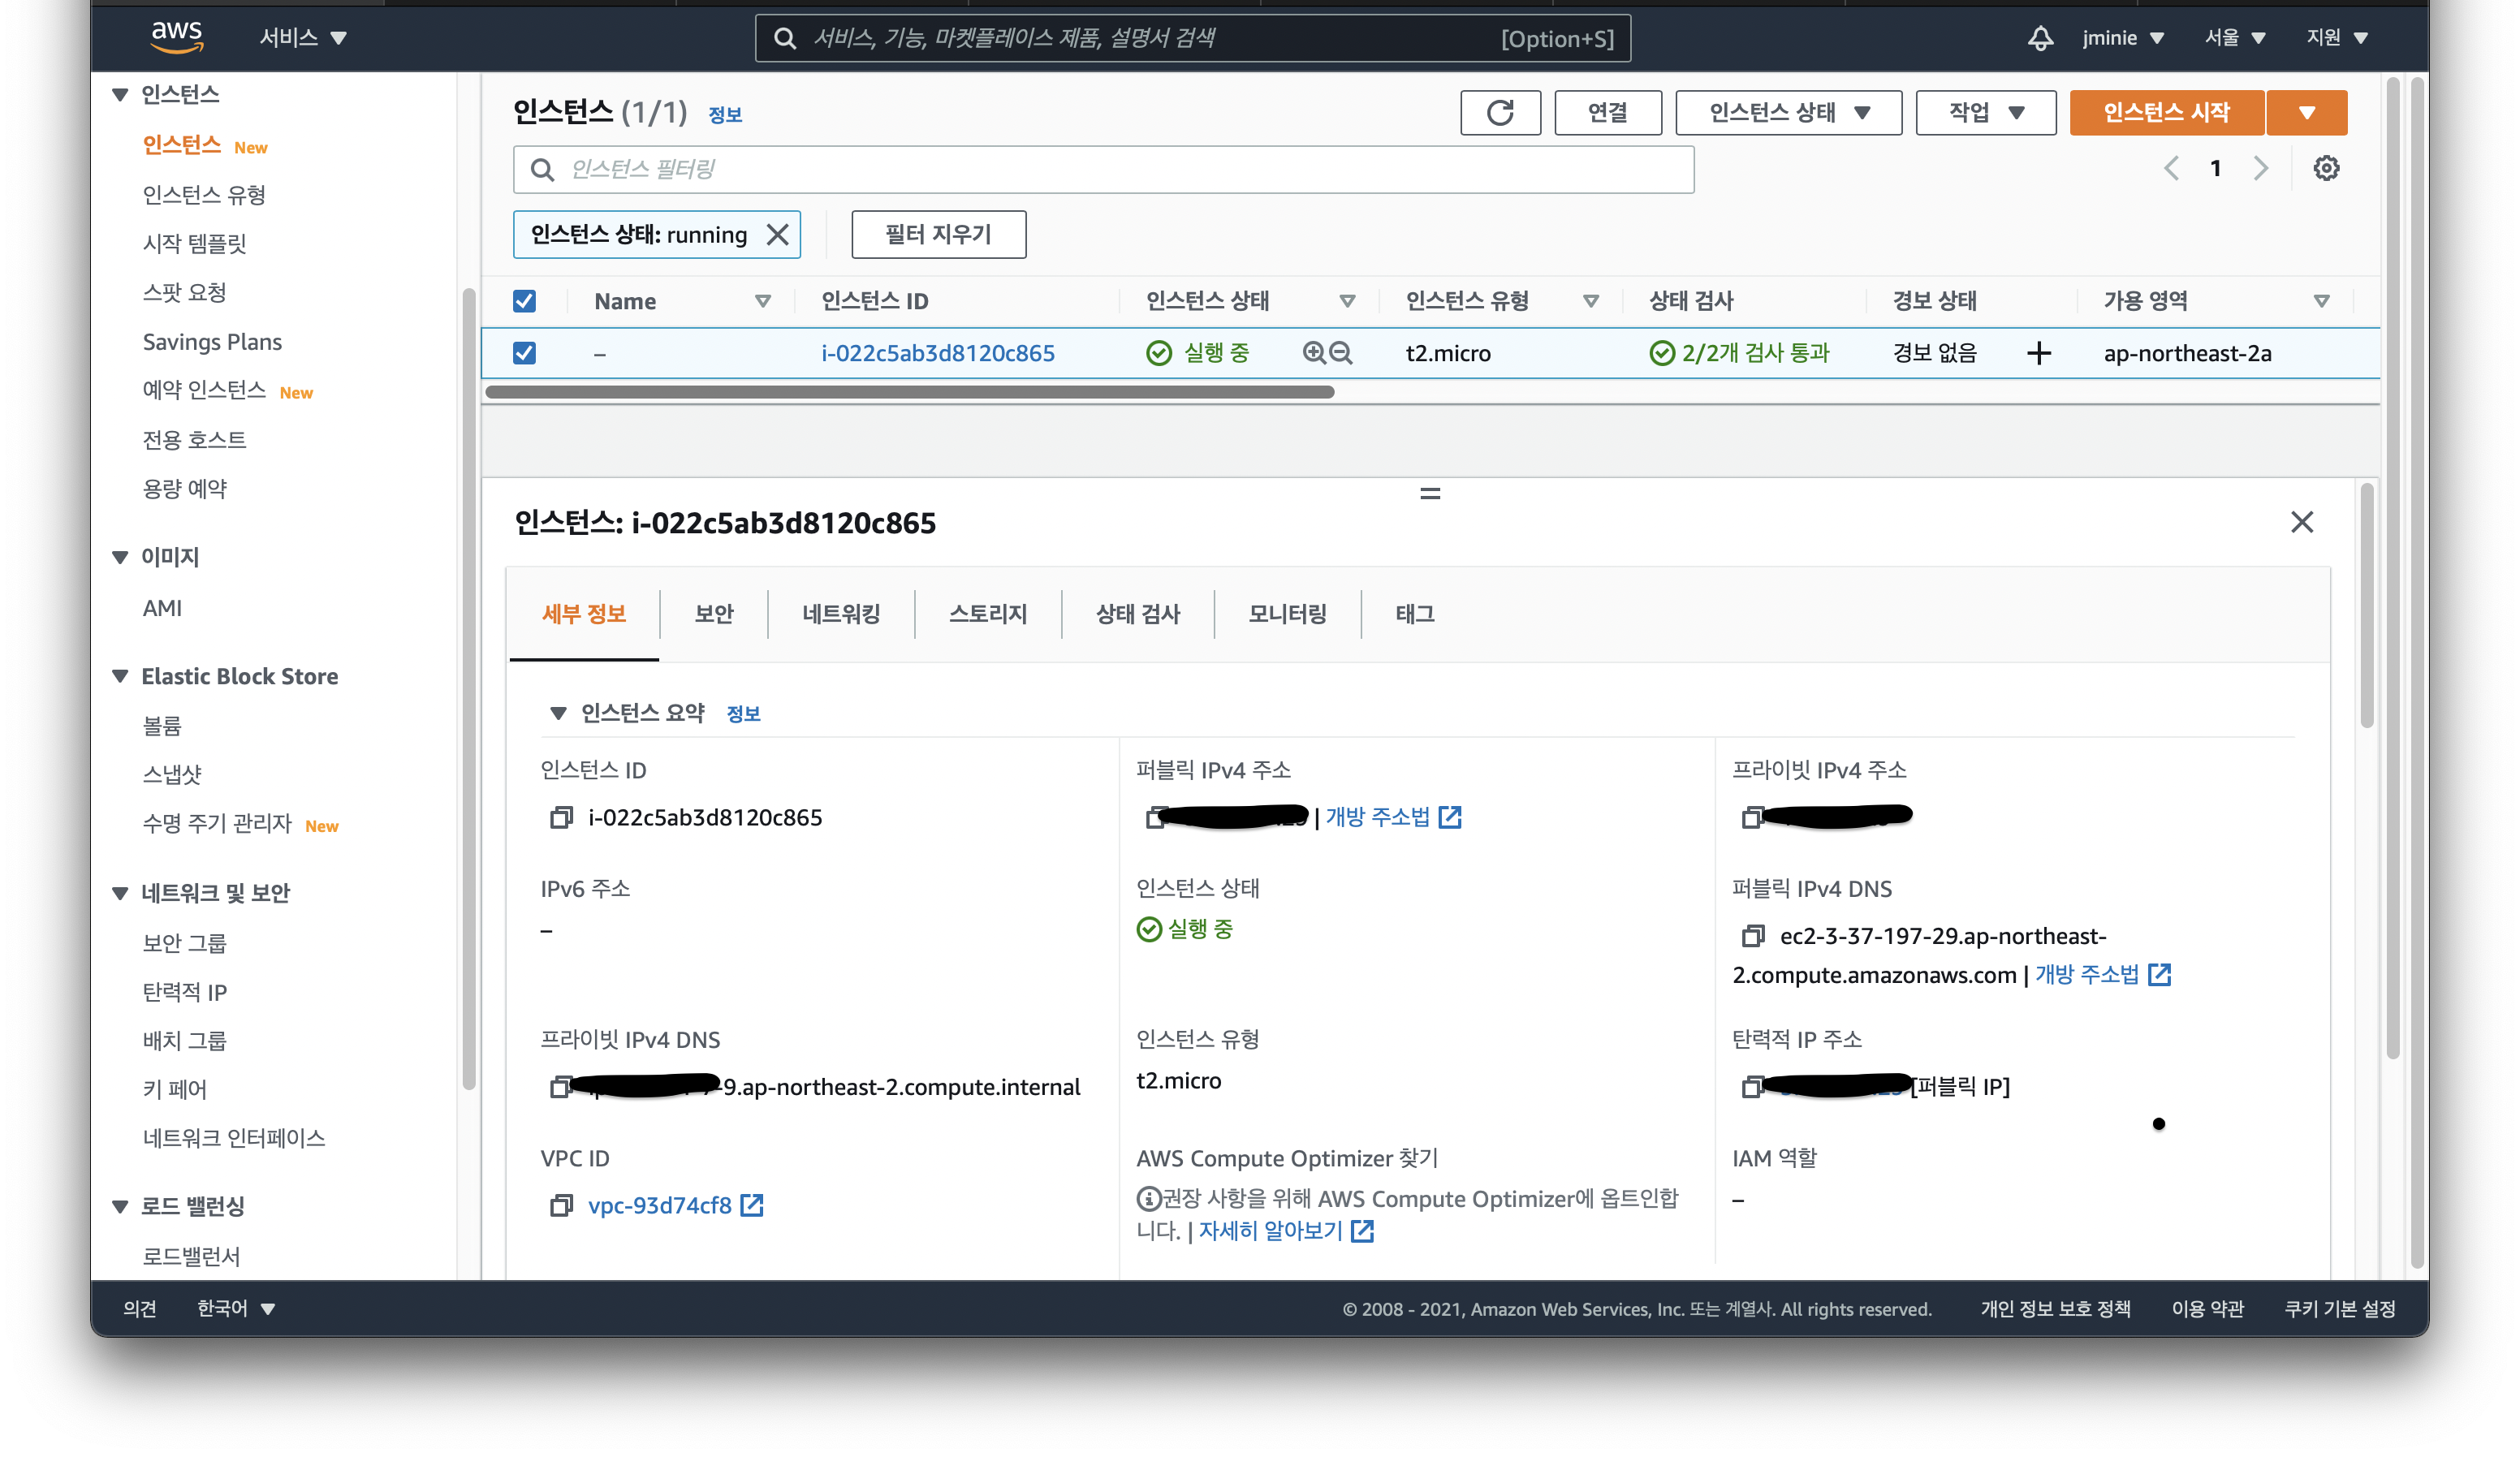Open the vpc-93d74cf8 link
The image size is (2520, 1457).
(659, 1206)
